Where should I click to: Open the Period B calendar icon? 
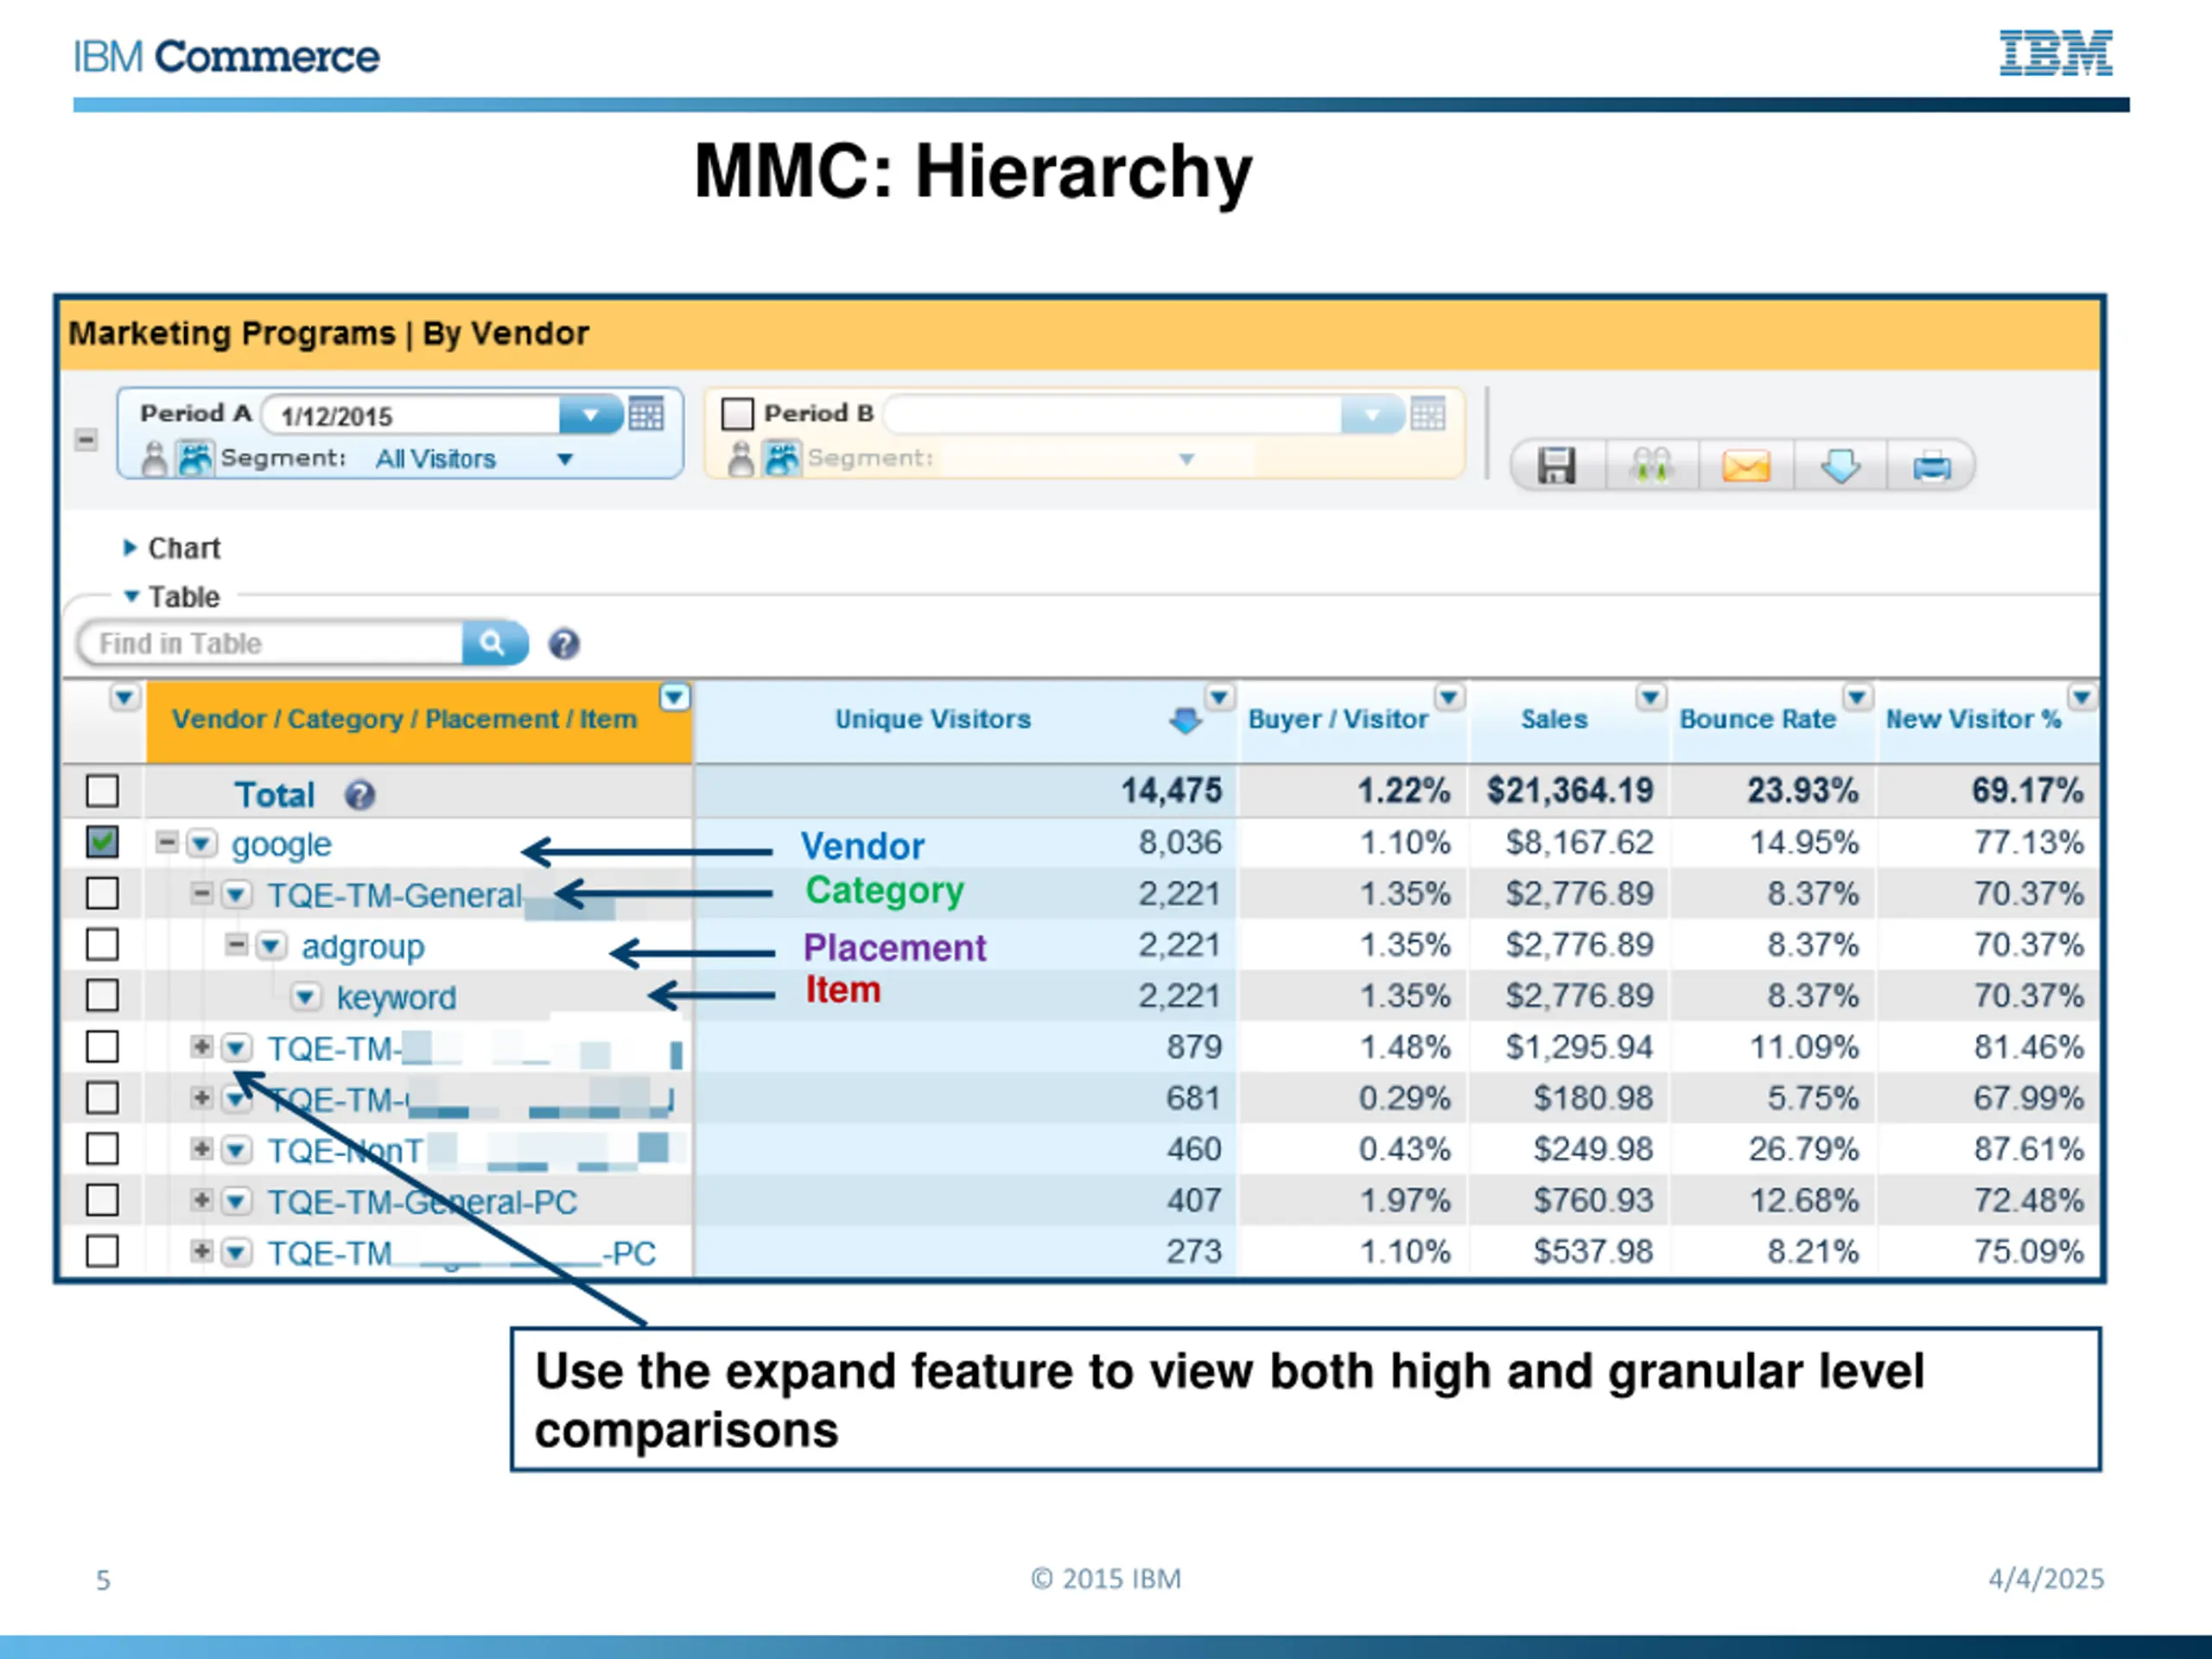coord(1427,413)
